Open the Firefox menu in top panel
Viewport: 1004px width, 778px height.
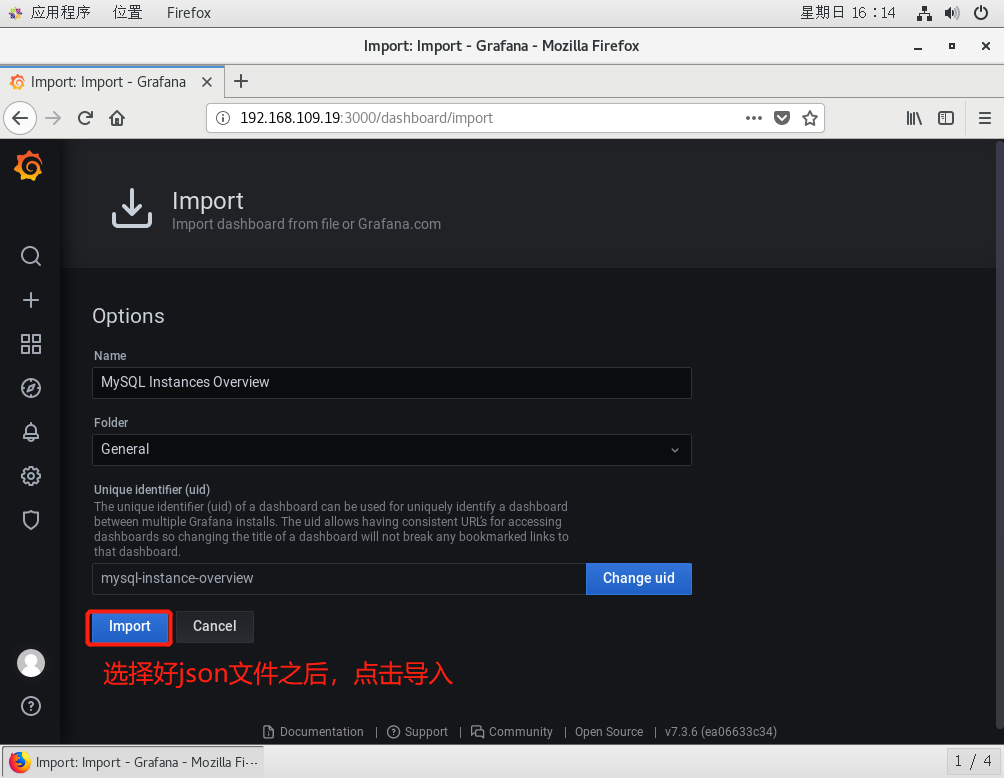coord(189,13)
